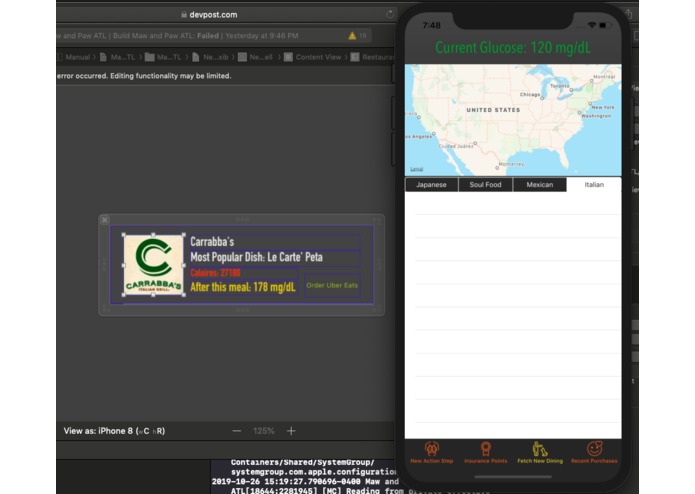This screenshot has width=695, height=494.
Task: Click the Current Glucose: 120 mg/dL label
Action: [x=513, y=47]
